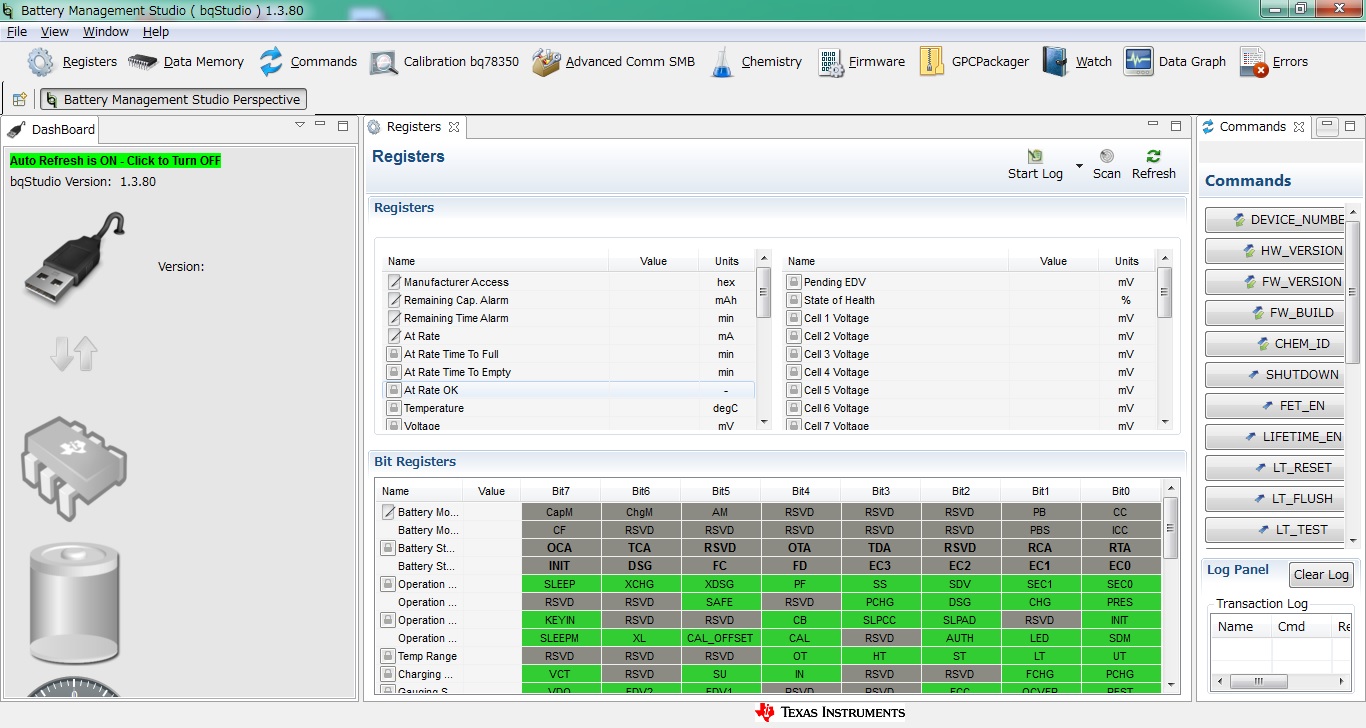Click the Refresh registers icon

tap(1154, 157)
